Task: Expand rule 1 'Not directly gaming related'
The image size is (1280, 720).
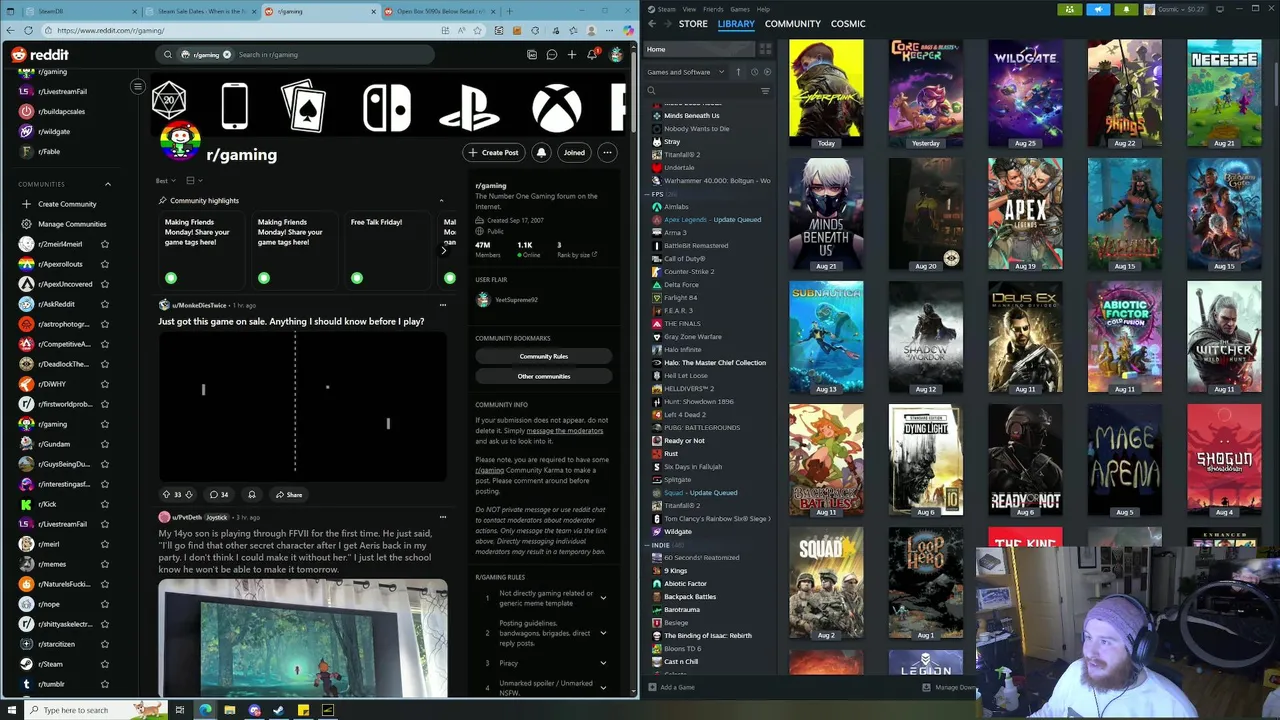Action: coord(603,598)
